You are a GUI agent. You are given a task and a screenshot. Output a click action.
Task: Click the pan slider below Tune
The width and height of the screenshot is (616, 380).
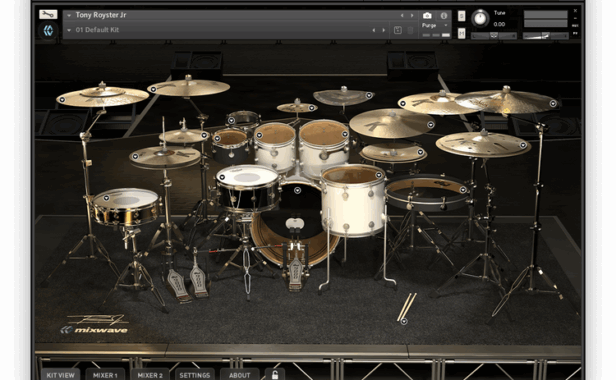(x=494, y=36)
